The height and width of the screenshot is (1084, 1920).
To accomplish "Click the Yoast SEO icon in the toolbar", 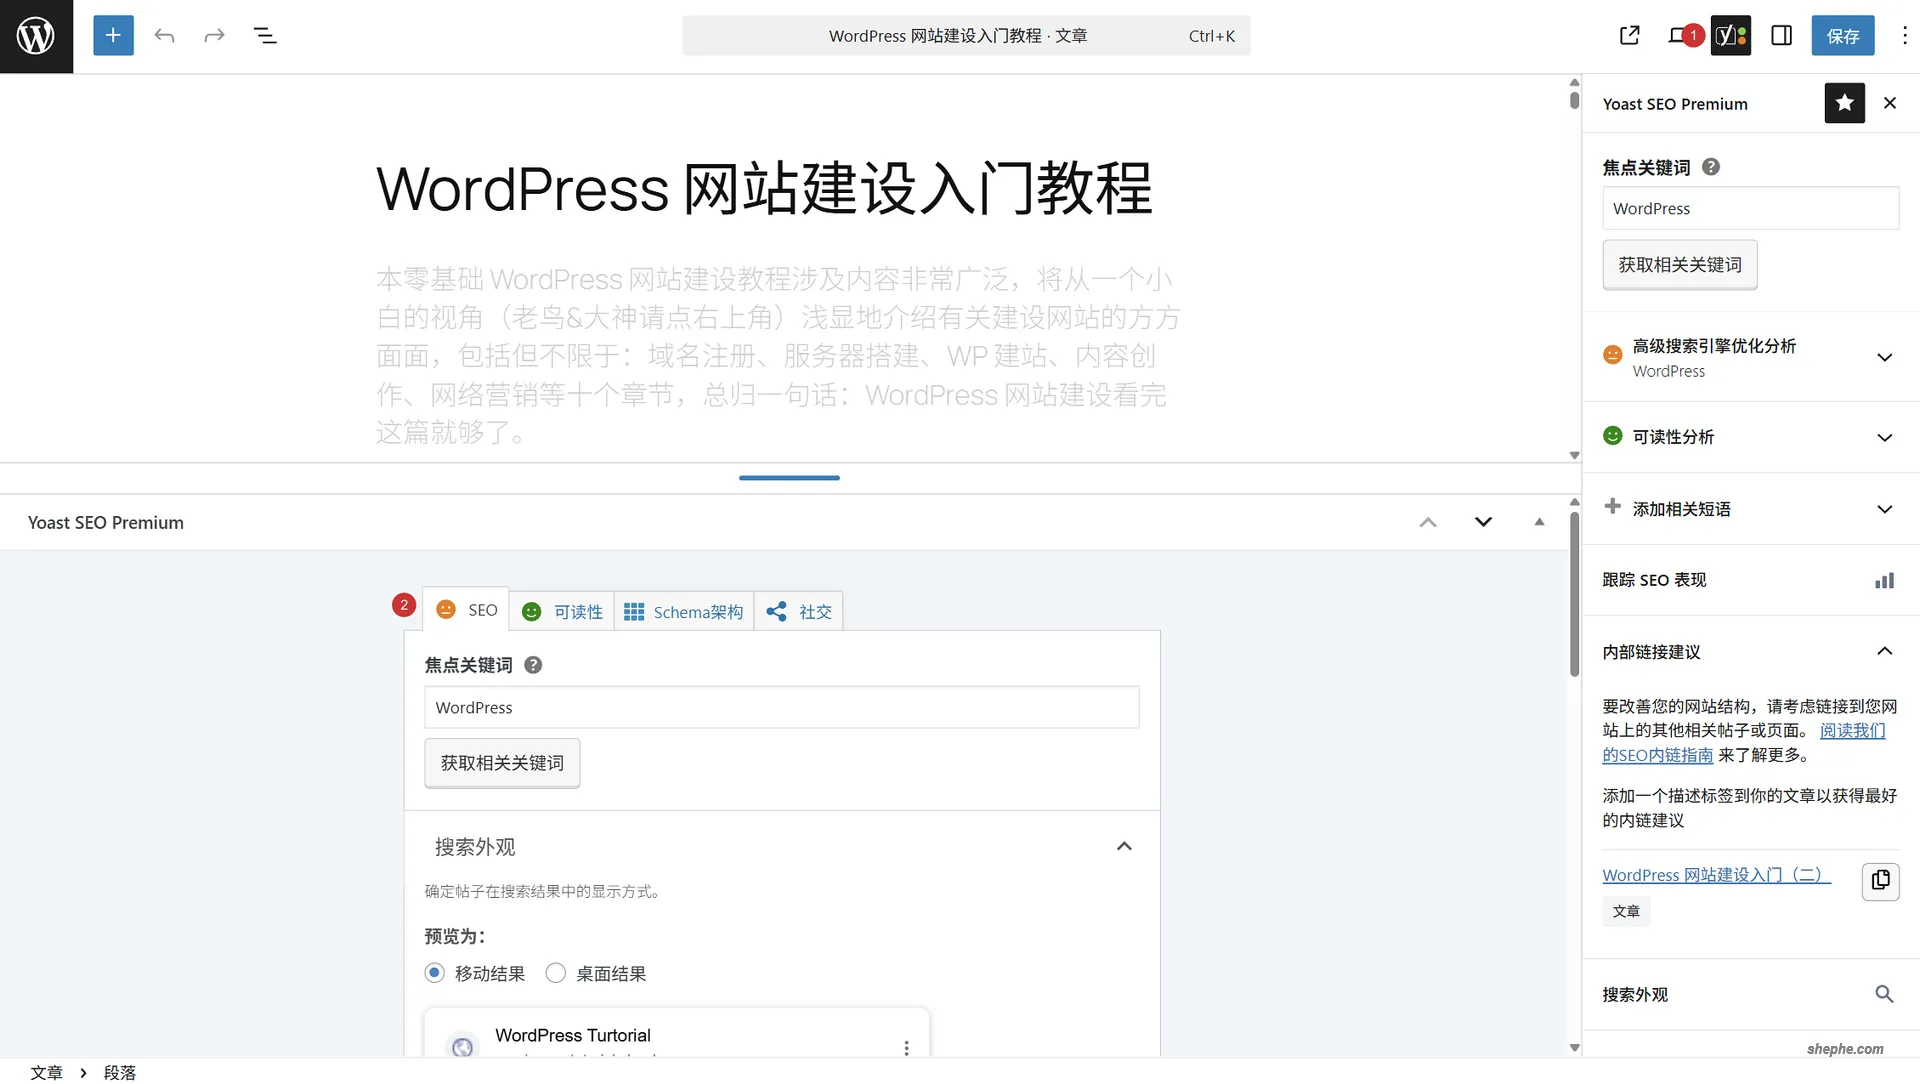I will [x=1731, y=35].
